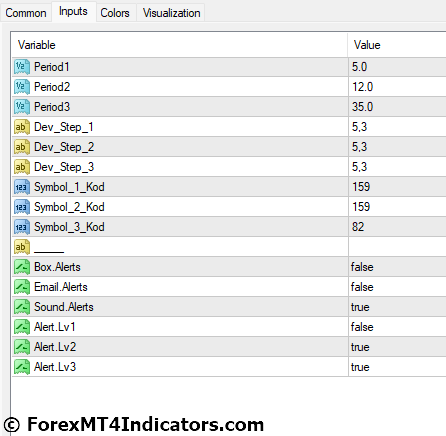Edit the Period2 value field 12.0
The image size is (446, 436).
tap(397, 87)
